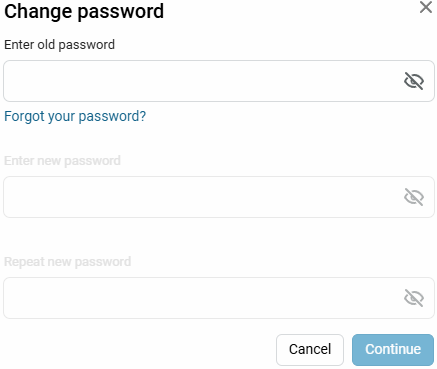Viewport: 437px width, 369px height.
Task: Click the old password input field
Action: pos(219,81)
